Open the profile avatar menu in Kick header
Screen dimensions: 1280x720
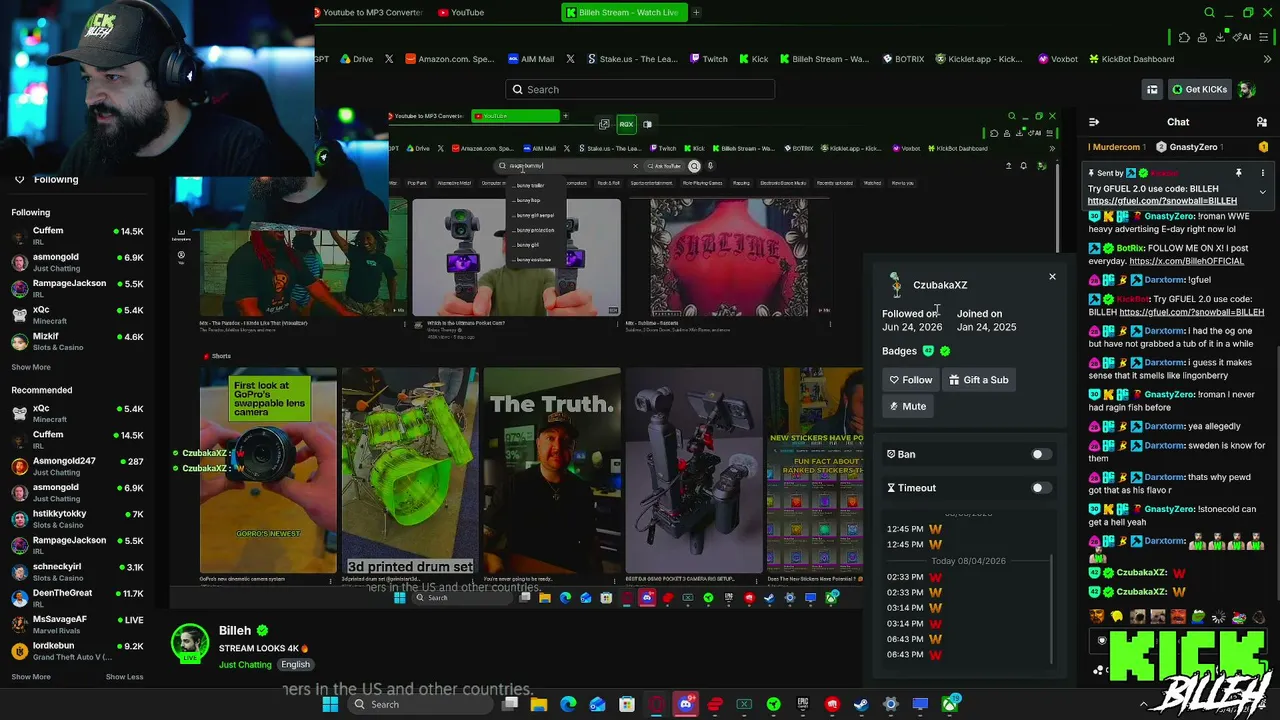[x=1247, y=90]
